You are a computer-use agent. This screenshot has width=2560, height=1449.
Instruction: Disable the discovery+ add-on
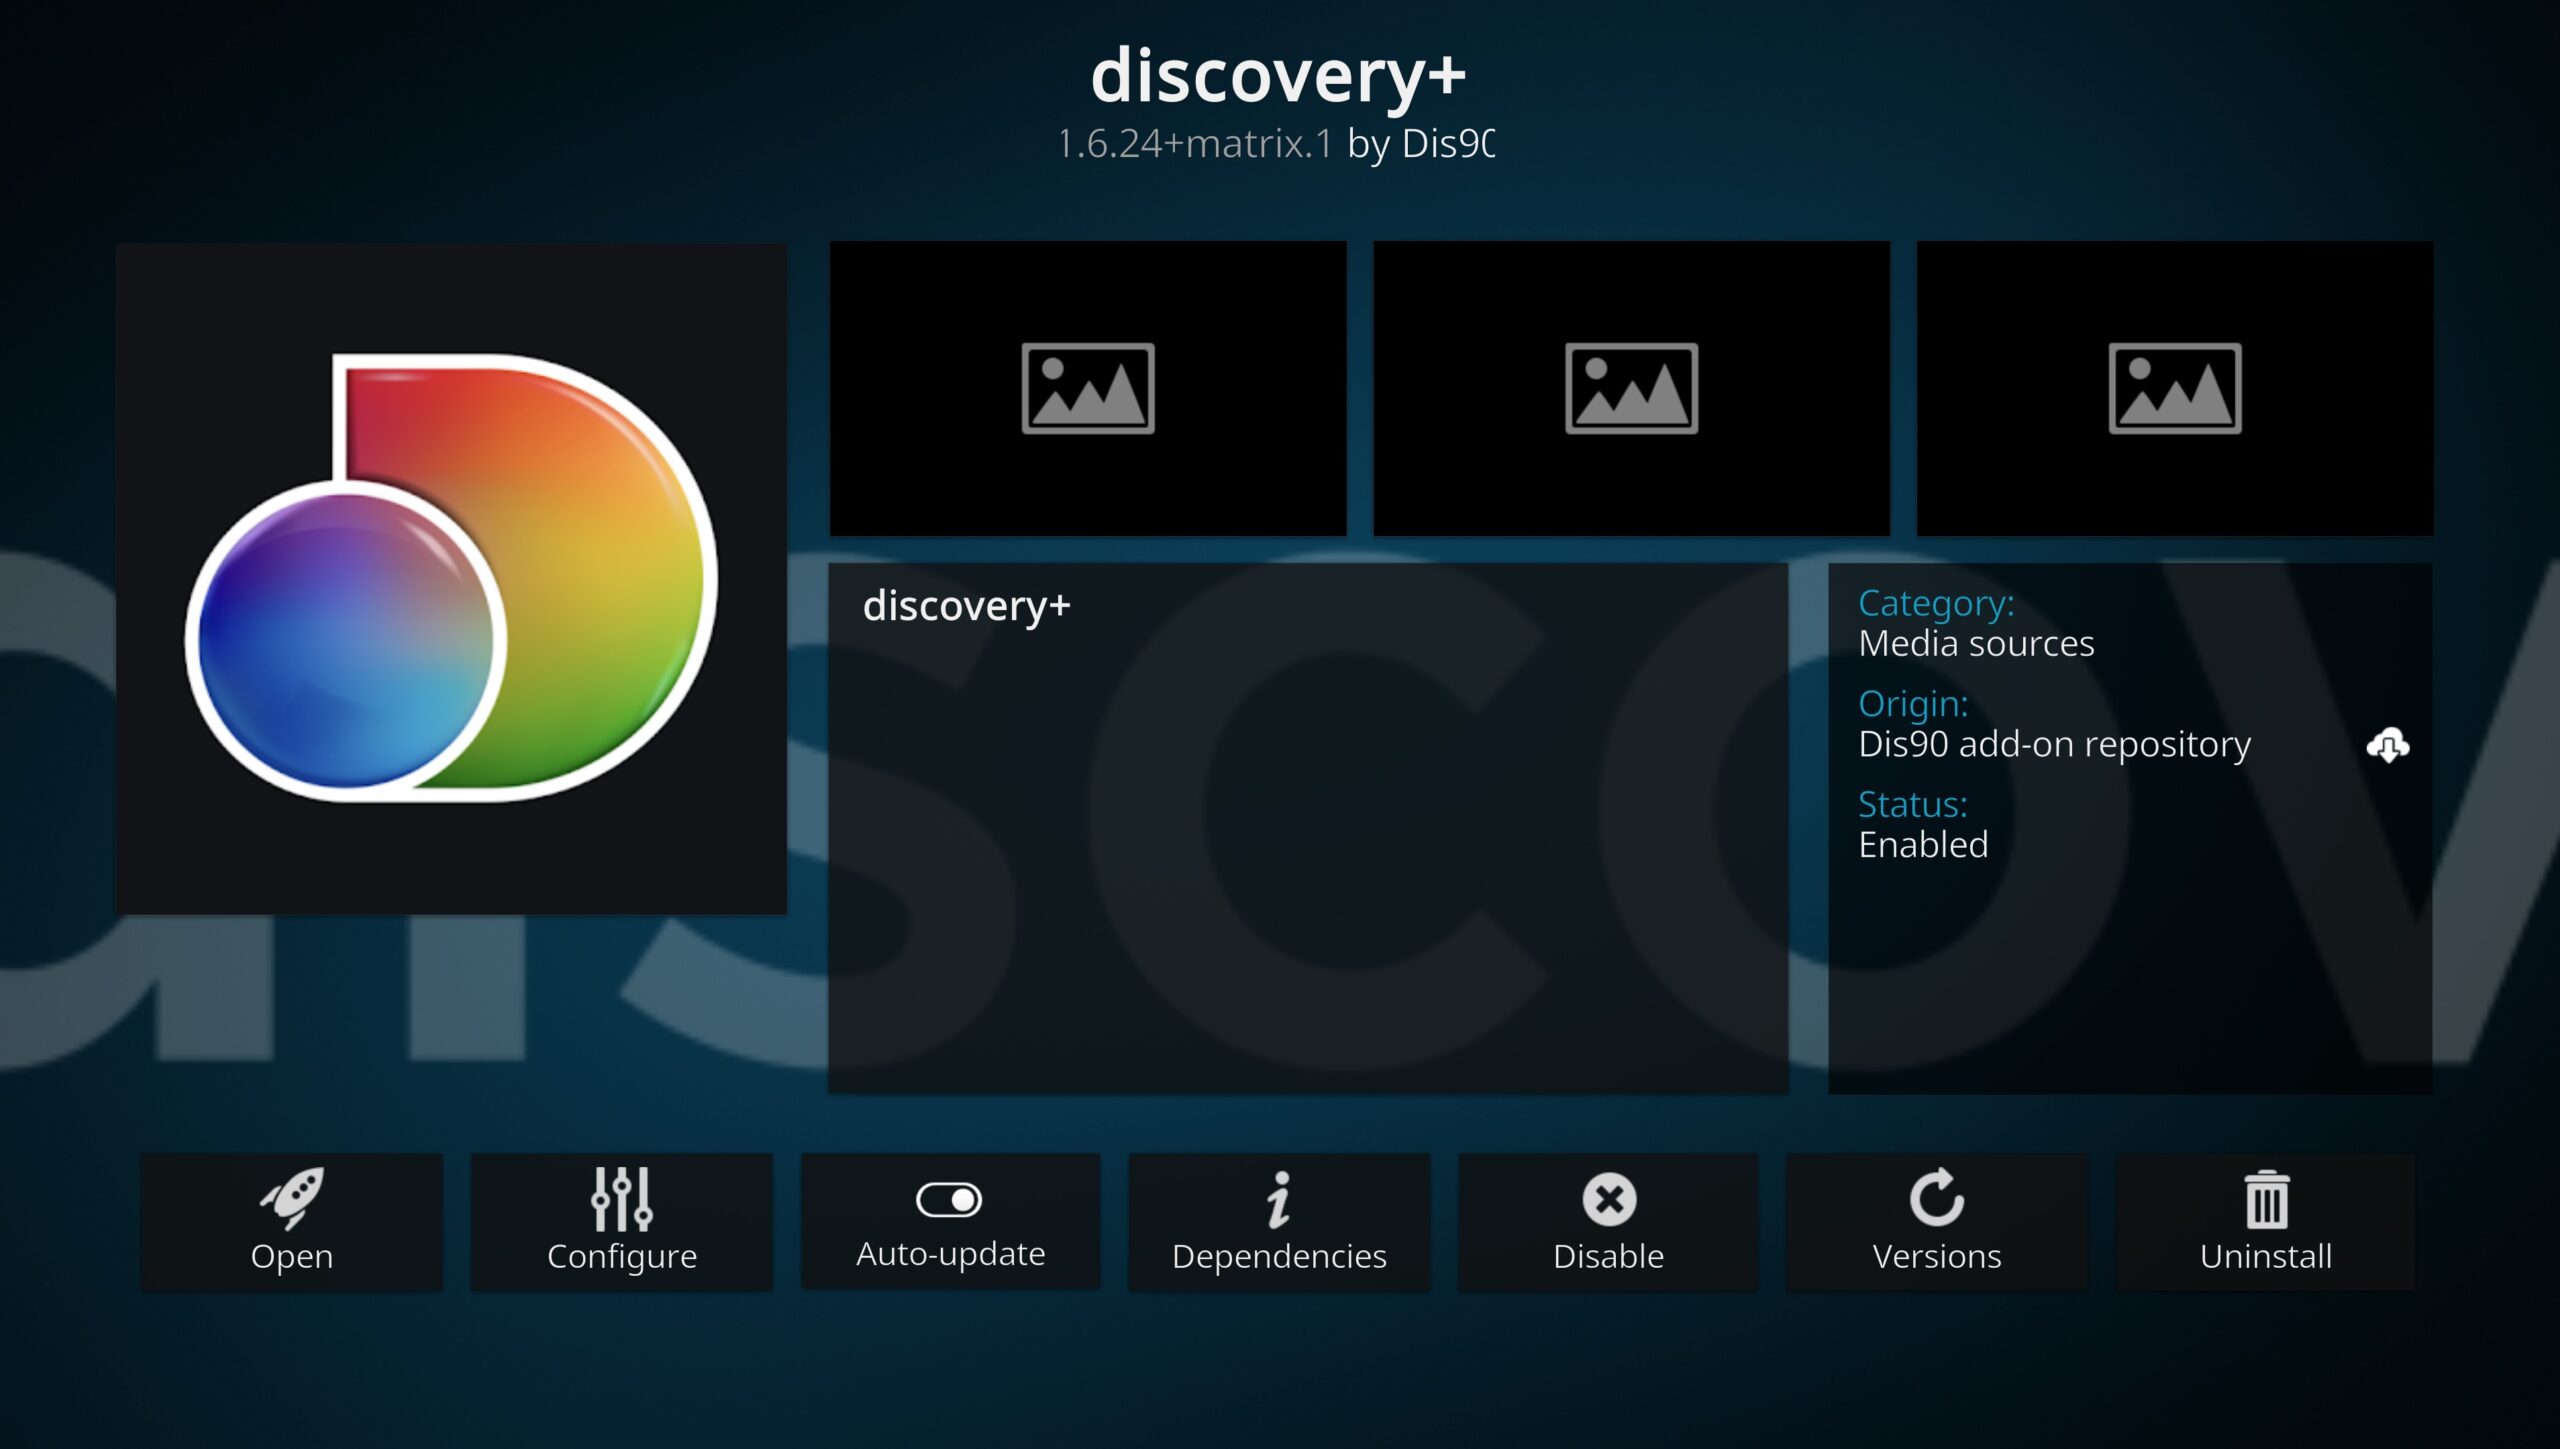(1608, 1221)
